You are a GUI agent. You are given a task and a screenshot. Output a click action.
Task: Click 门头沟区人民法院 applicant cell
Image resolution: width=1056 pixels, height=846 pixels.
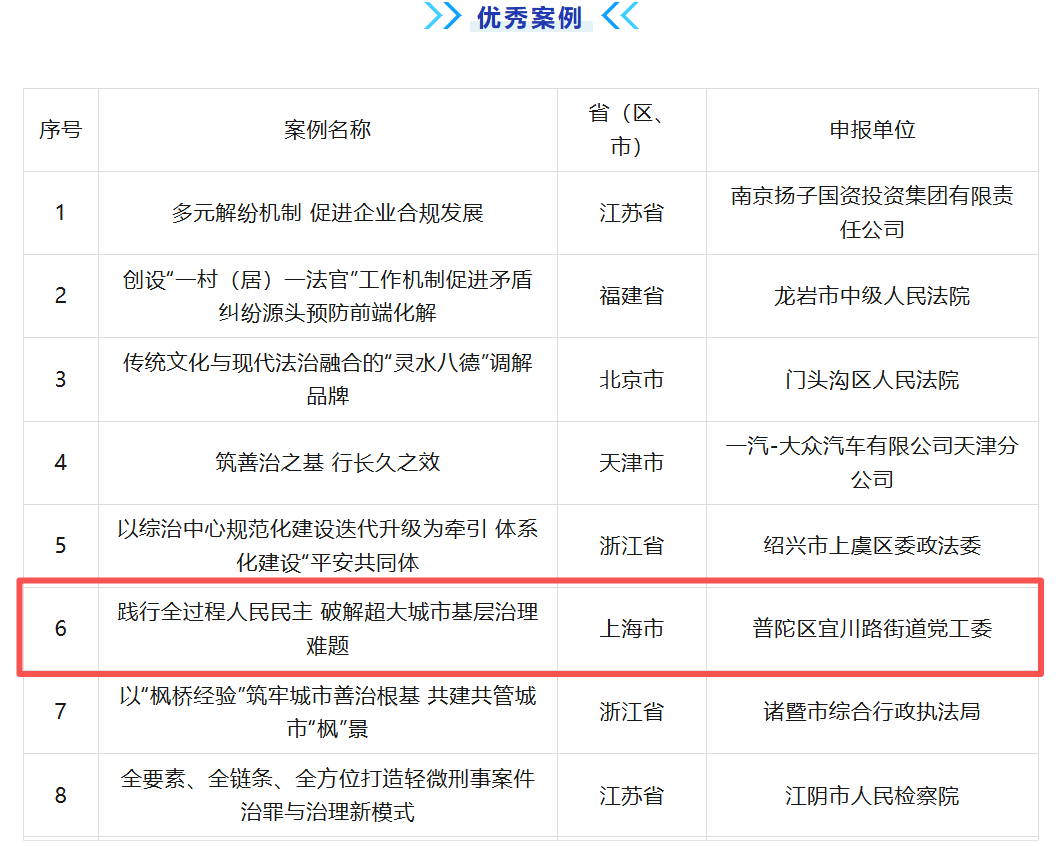(x=872, y=380)
